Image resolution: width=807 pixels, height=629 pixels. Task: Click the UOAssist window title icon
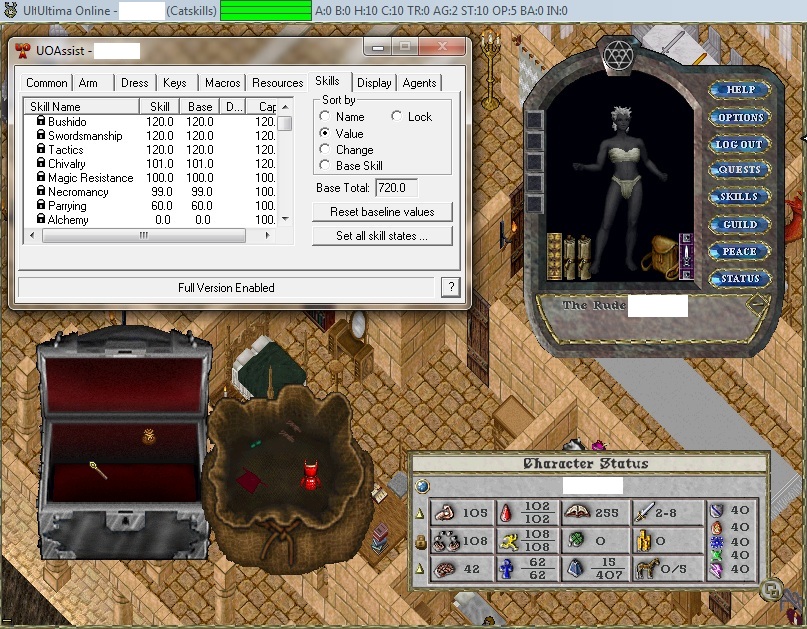[x=22, y=50]
